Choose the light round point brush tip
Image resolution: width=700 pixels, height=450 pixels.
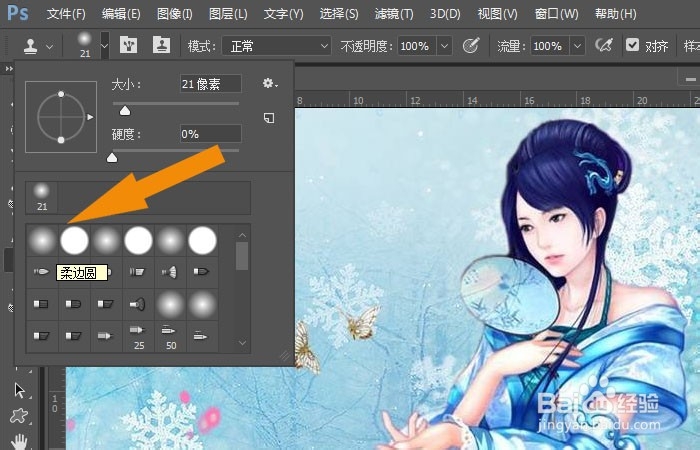(x=41, y=271)
